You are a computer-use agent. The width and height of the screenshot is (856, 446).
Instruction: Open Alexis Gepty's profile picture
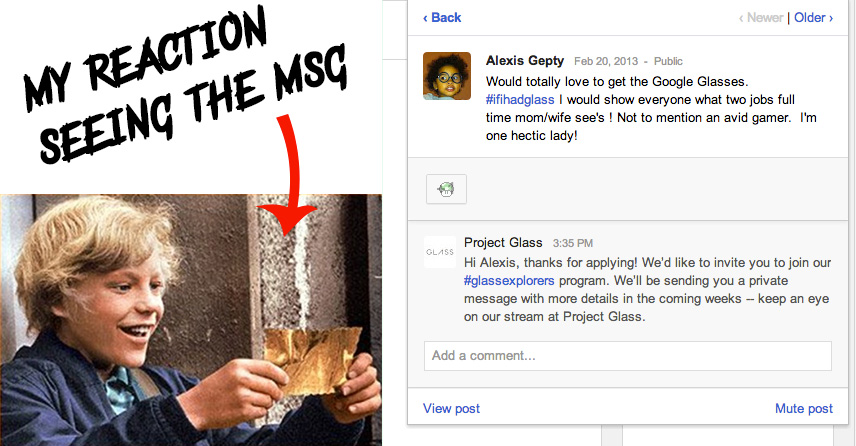point(447,76)
